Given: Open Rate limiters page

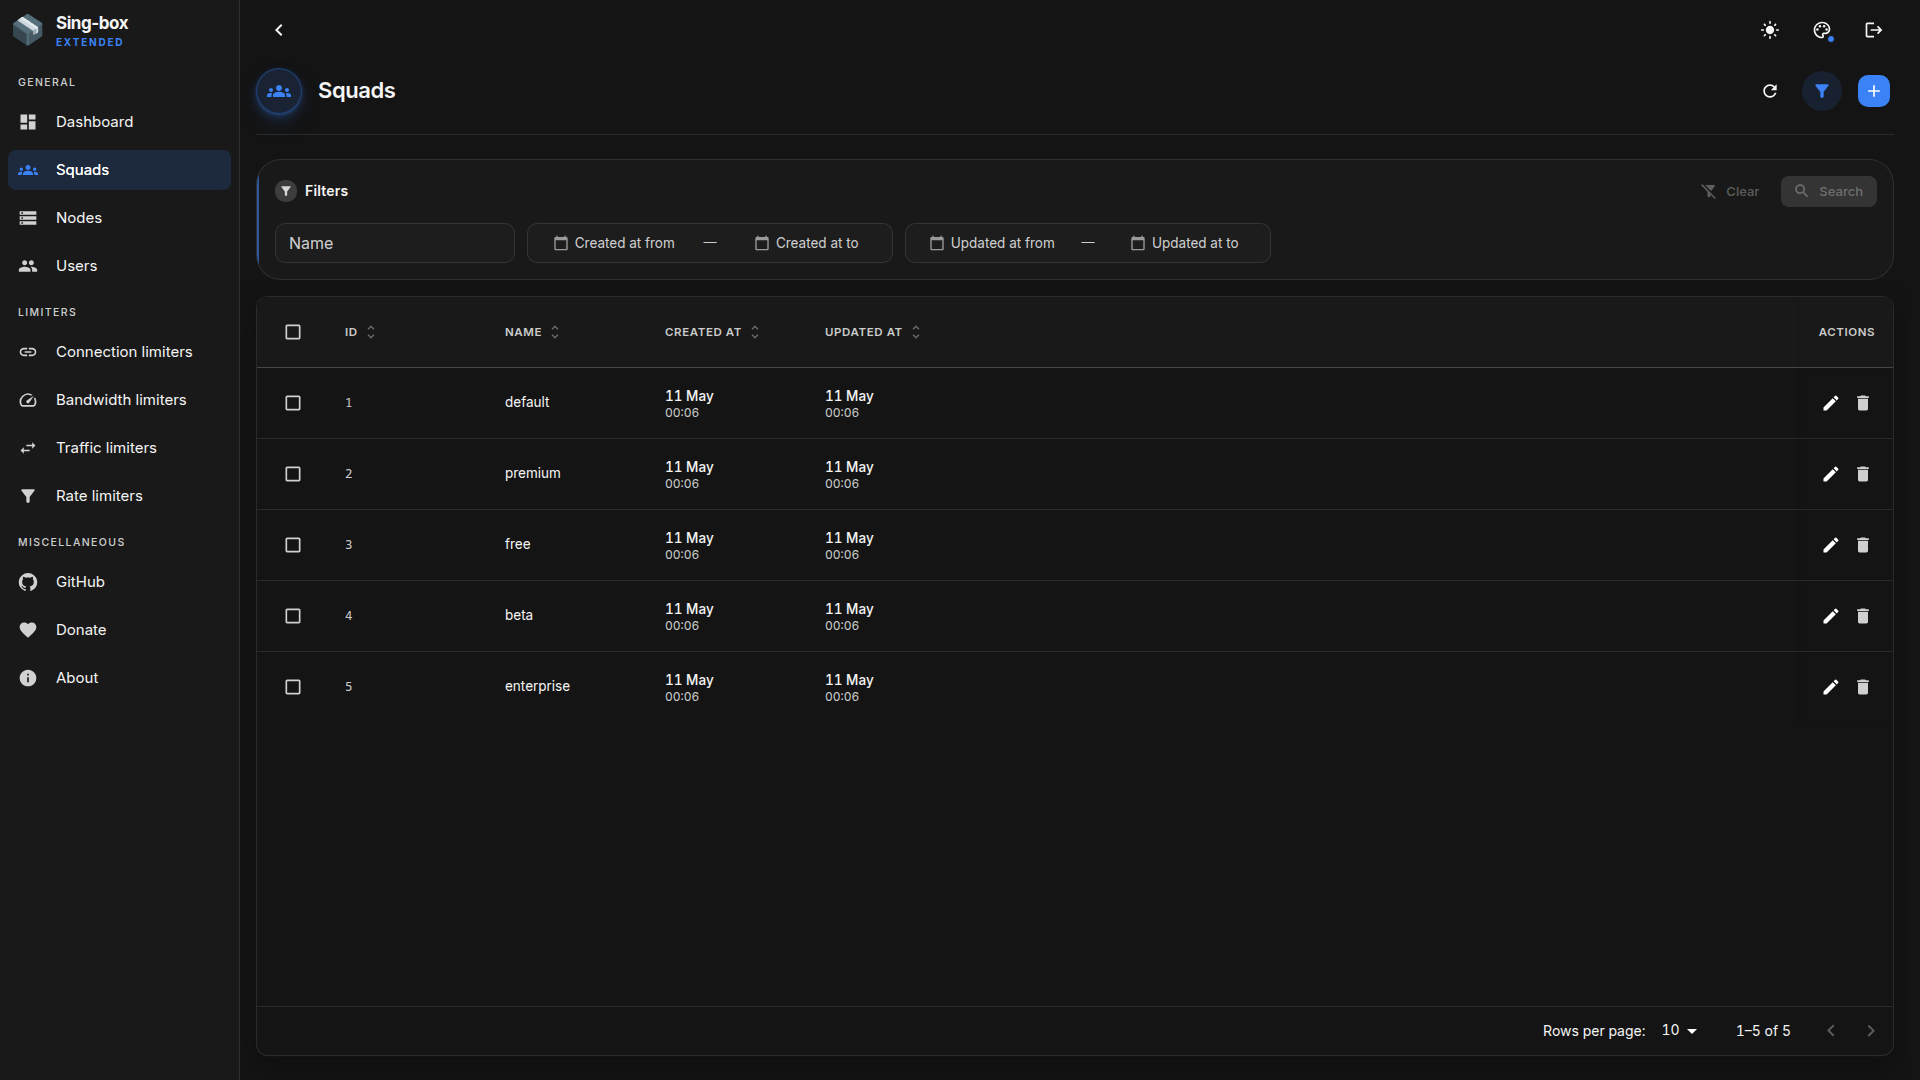Looking at the screenshot, I should pos(119,496).
